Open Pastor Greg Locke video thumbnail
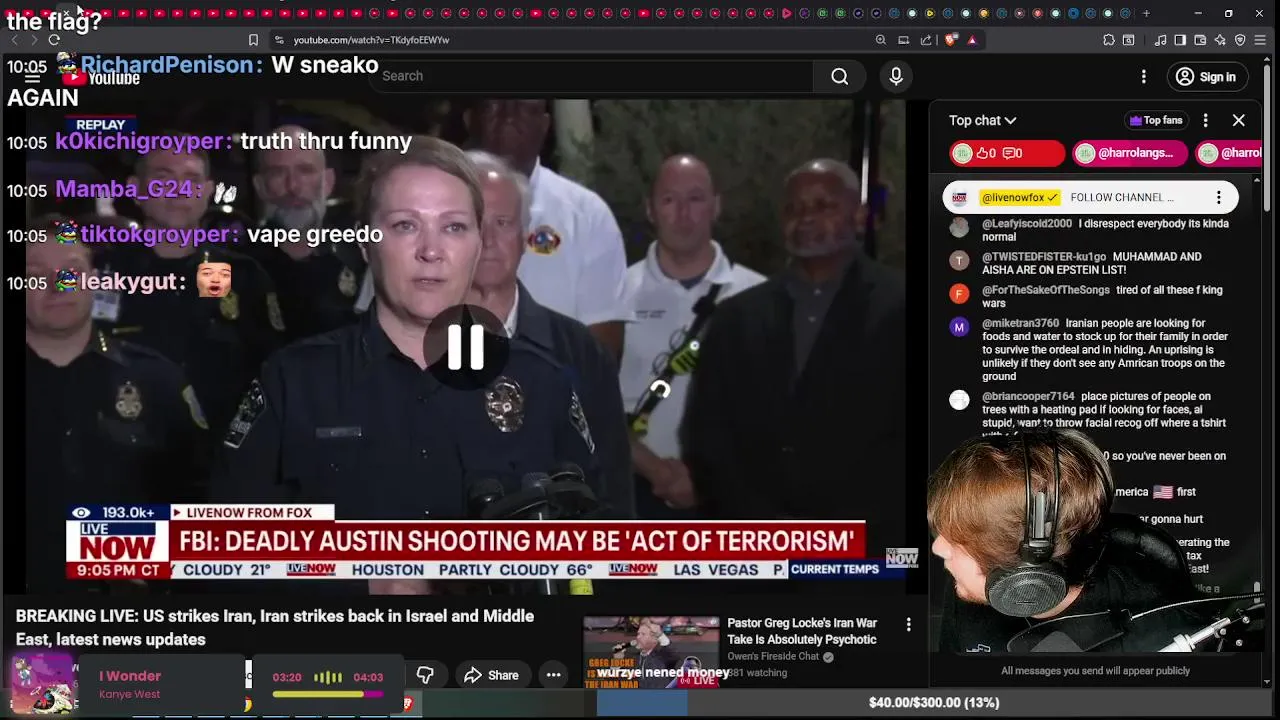1280x720 pixels. (x=651, y=651)
